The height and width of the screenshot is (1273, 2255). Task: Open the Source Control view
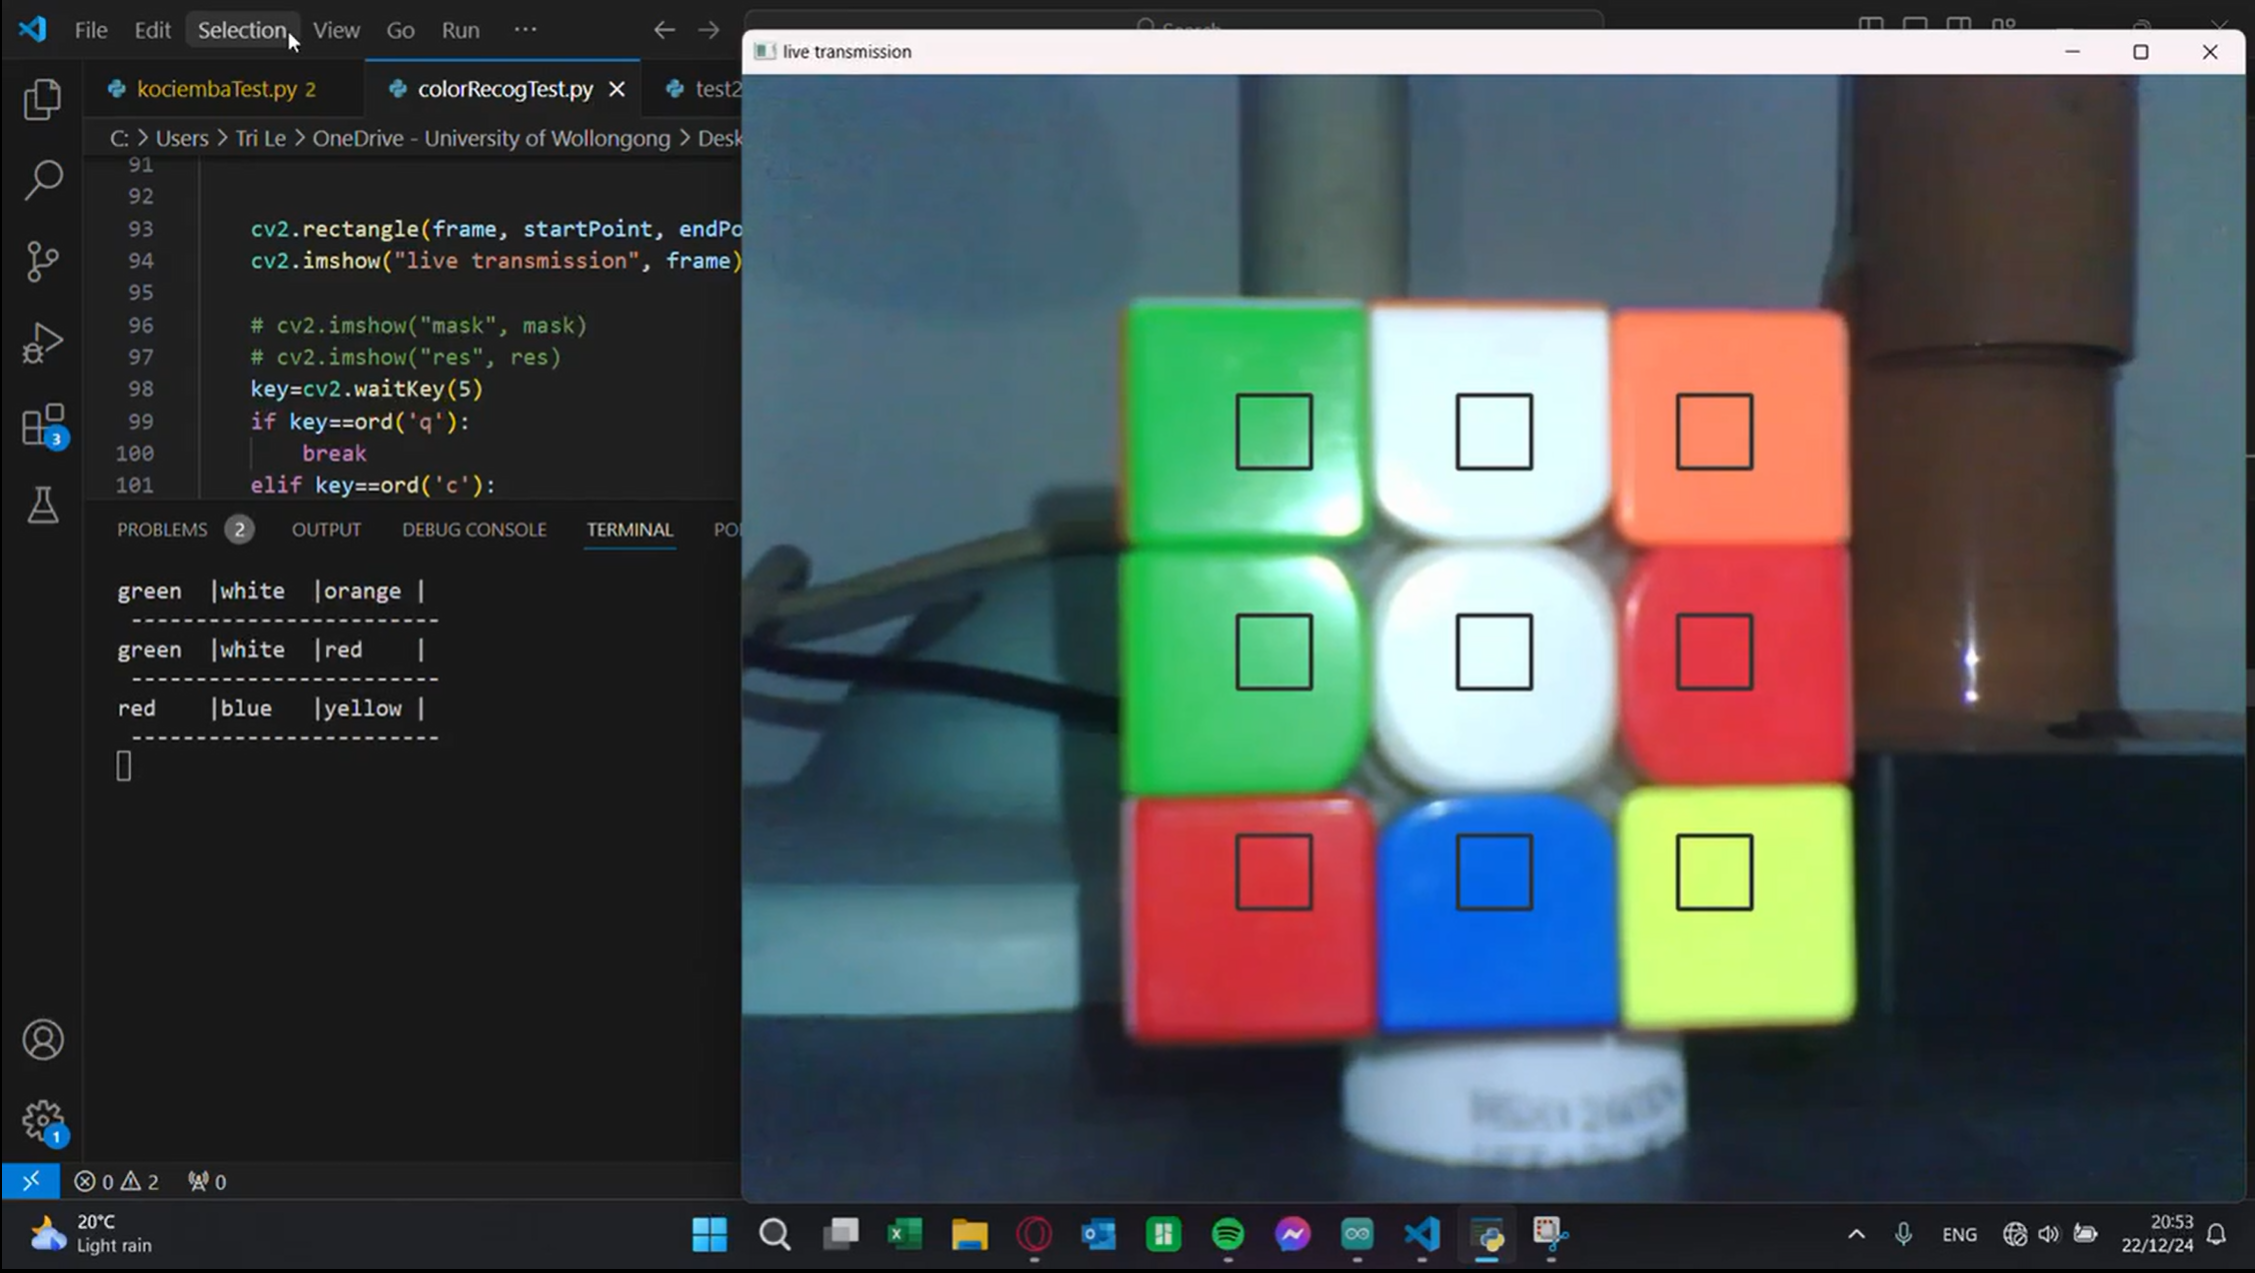pos(42,262)
